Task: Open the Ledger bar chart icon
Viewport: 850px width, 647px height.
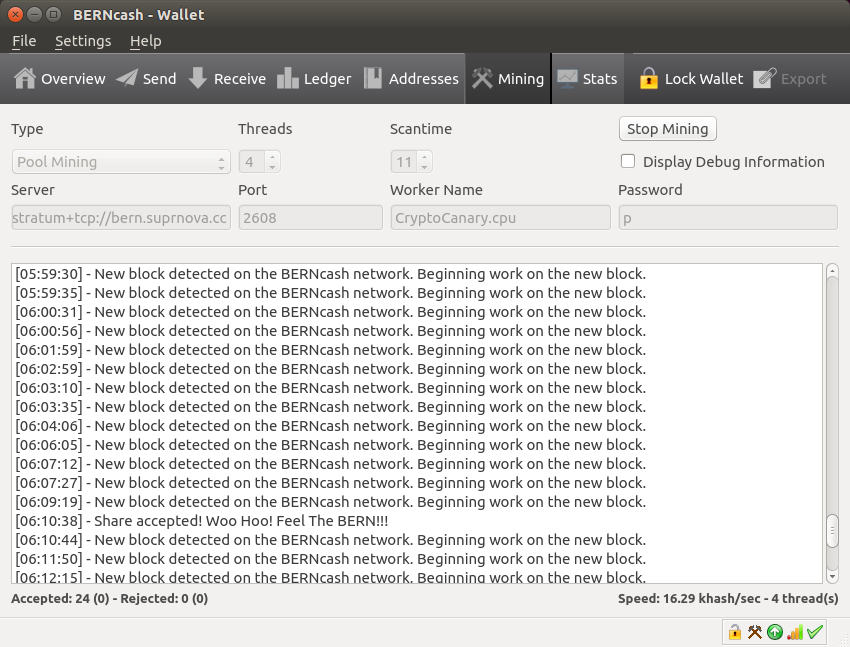Action: click(x=288, y=79)
